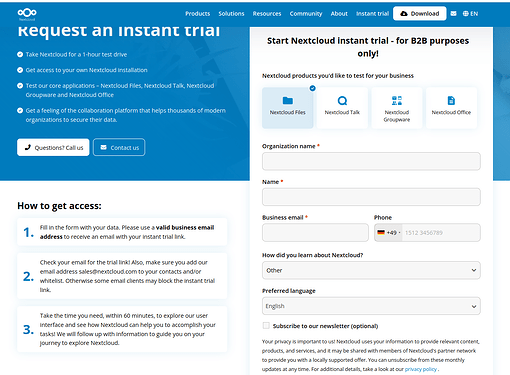Click the envelope mail icon in header
Image resolution: width=510 pixels, height=375 pixels.
453,14
